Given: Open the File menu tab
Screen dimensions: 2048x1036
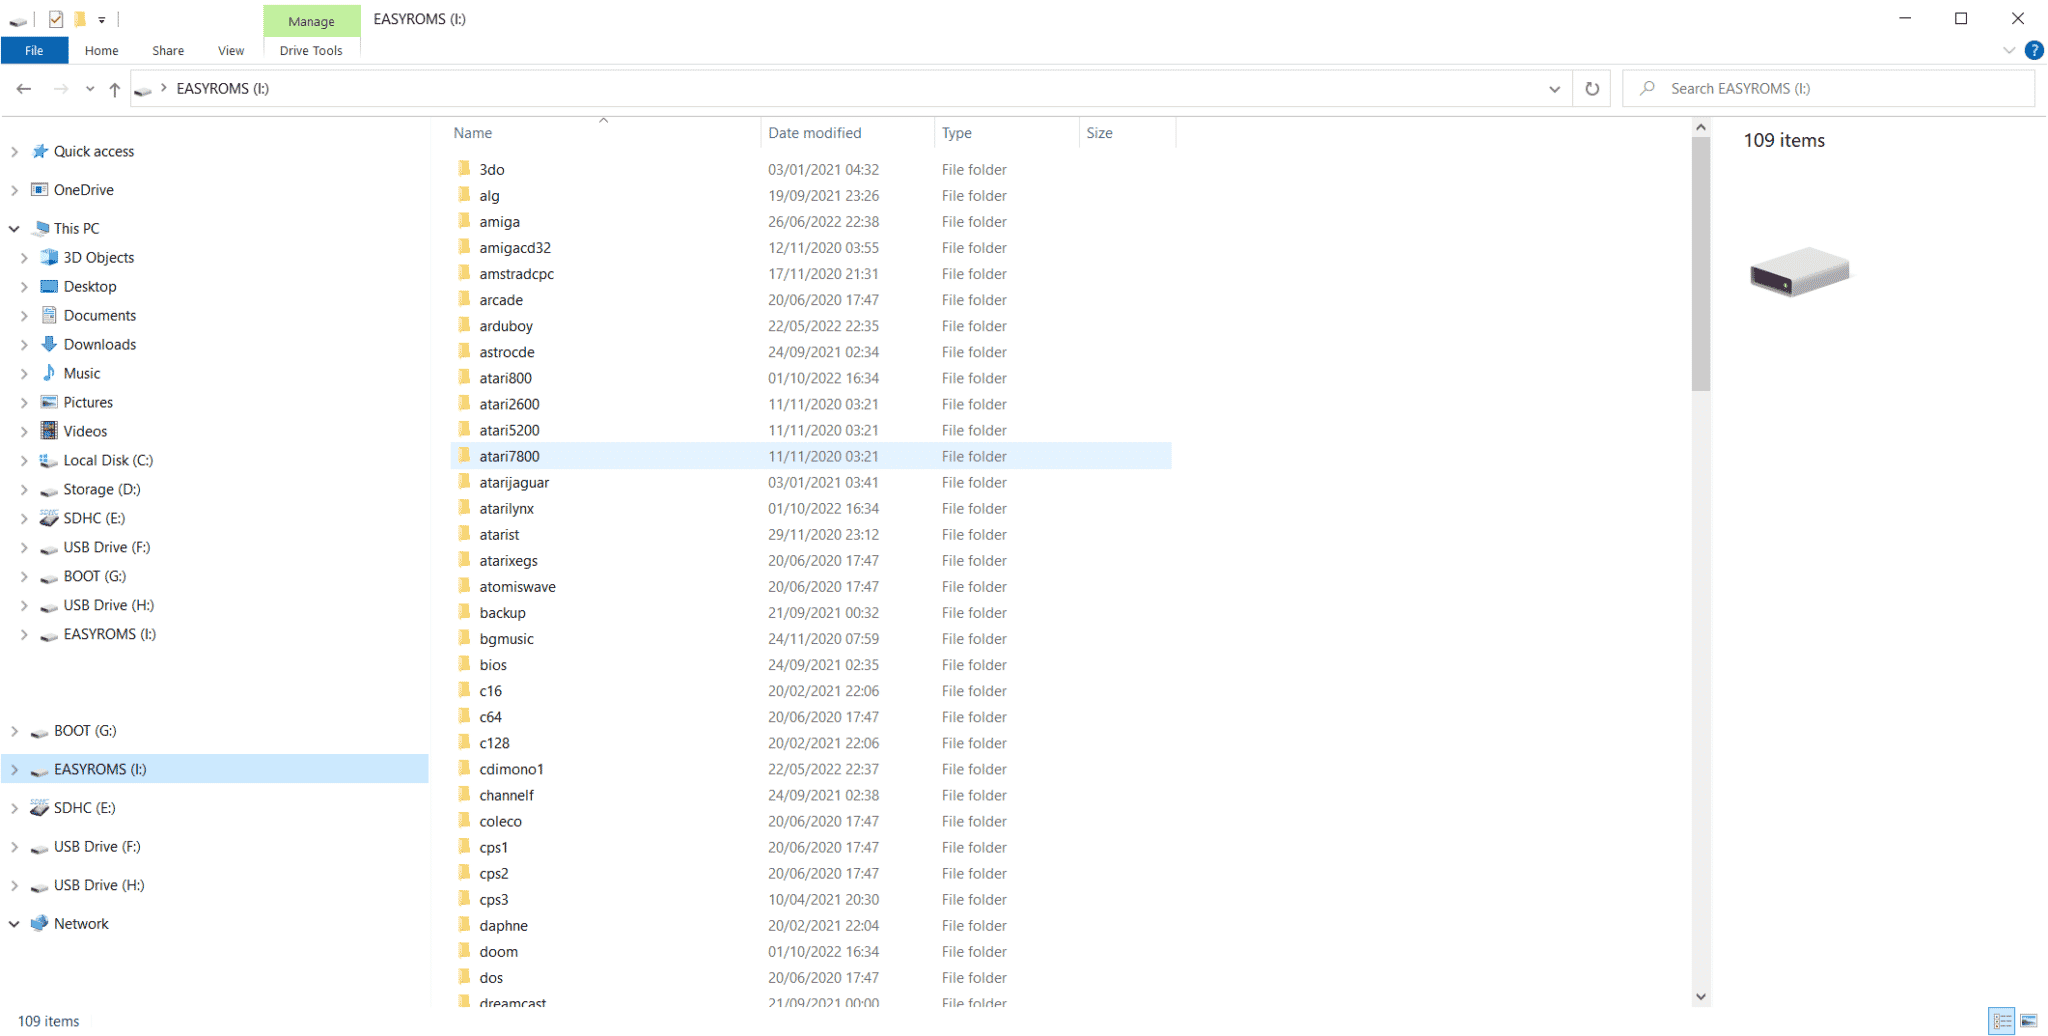Looking at the screenshot, I should tap(34, 50).
